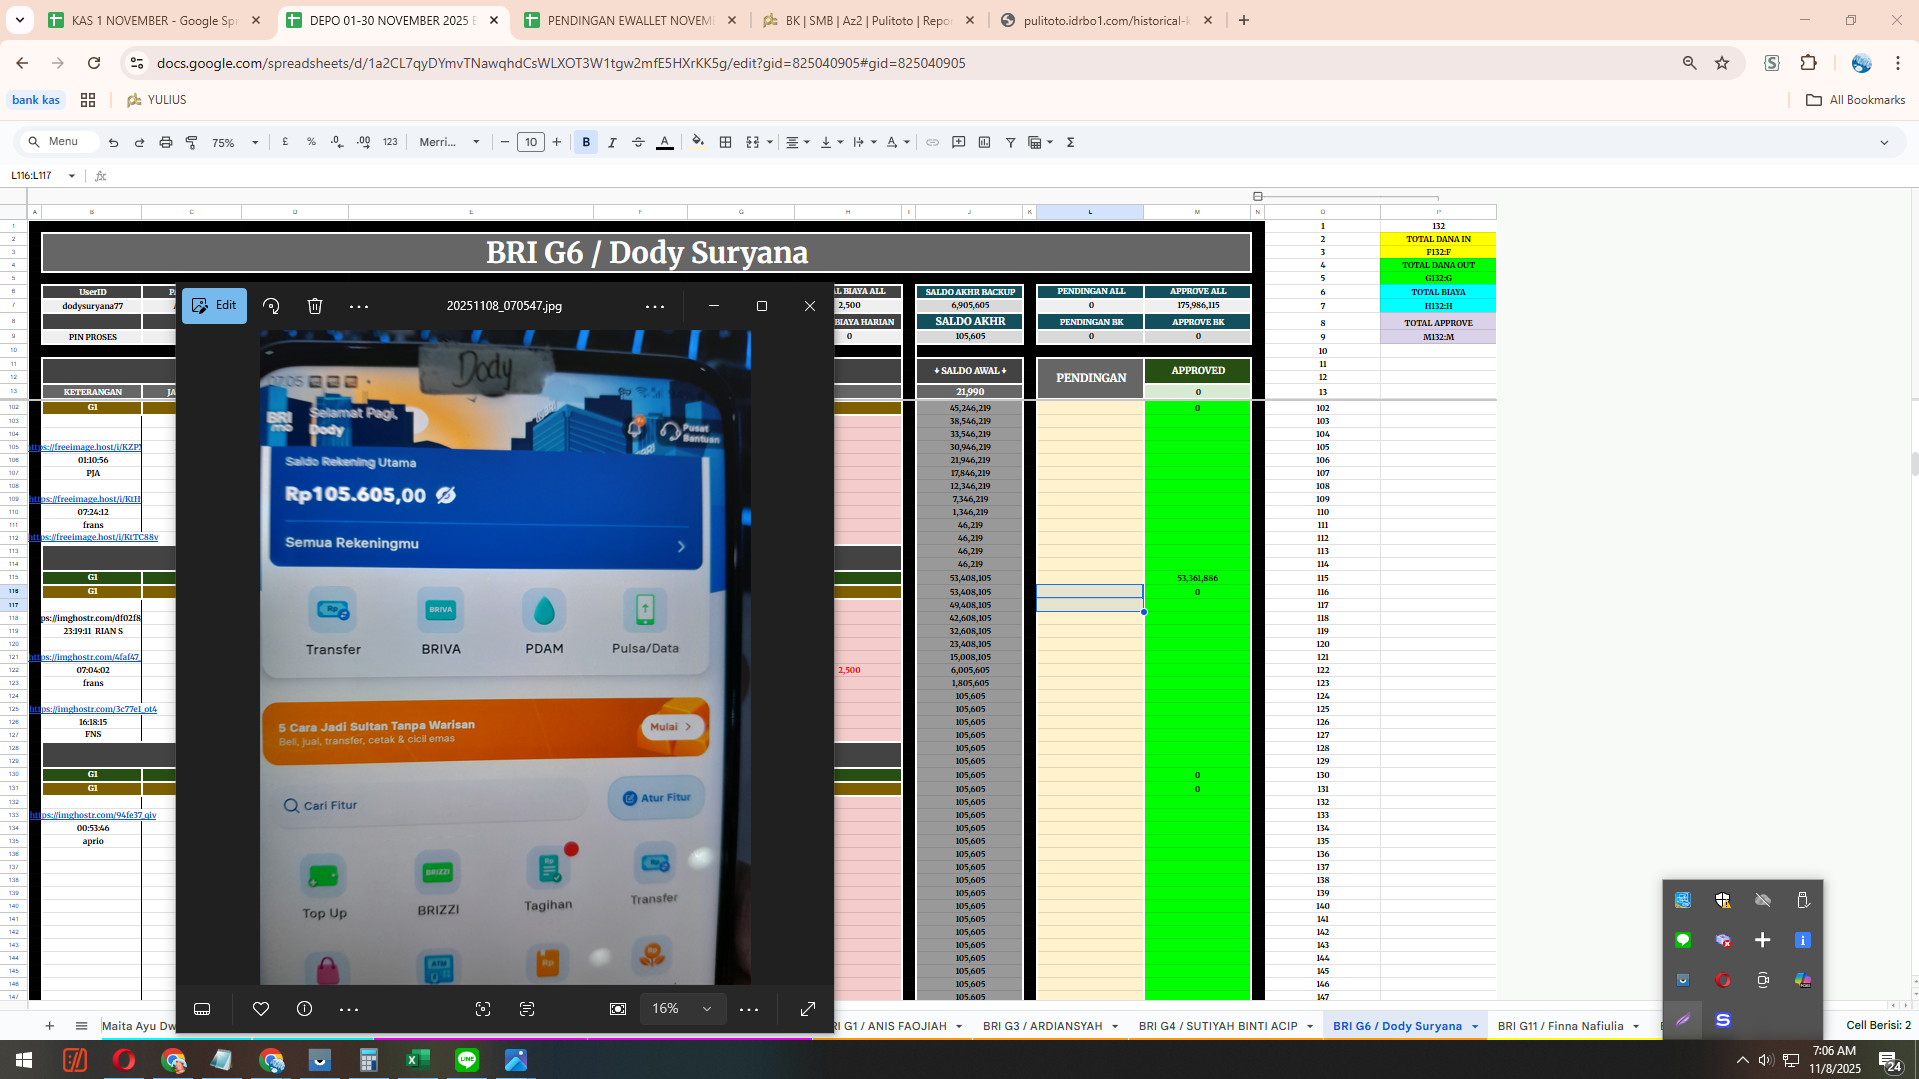Toggle italic formatting

(x=612, y=142)
